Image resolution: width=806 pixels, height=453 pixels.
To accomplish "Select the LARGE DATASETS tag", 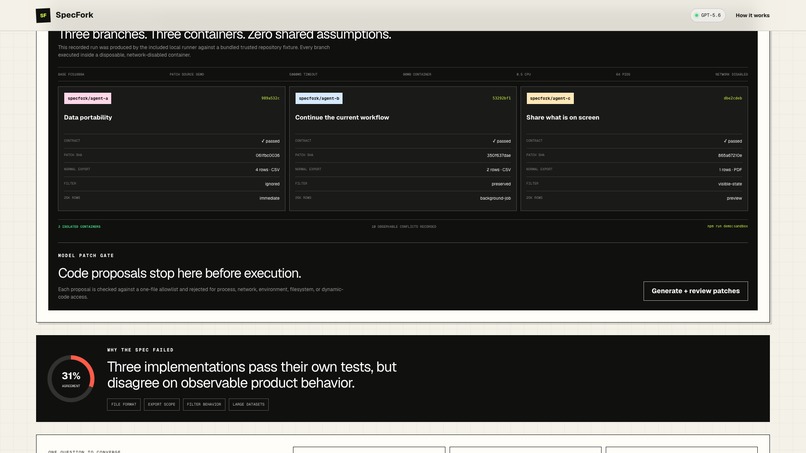I will pos(248,405).
